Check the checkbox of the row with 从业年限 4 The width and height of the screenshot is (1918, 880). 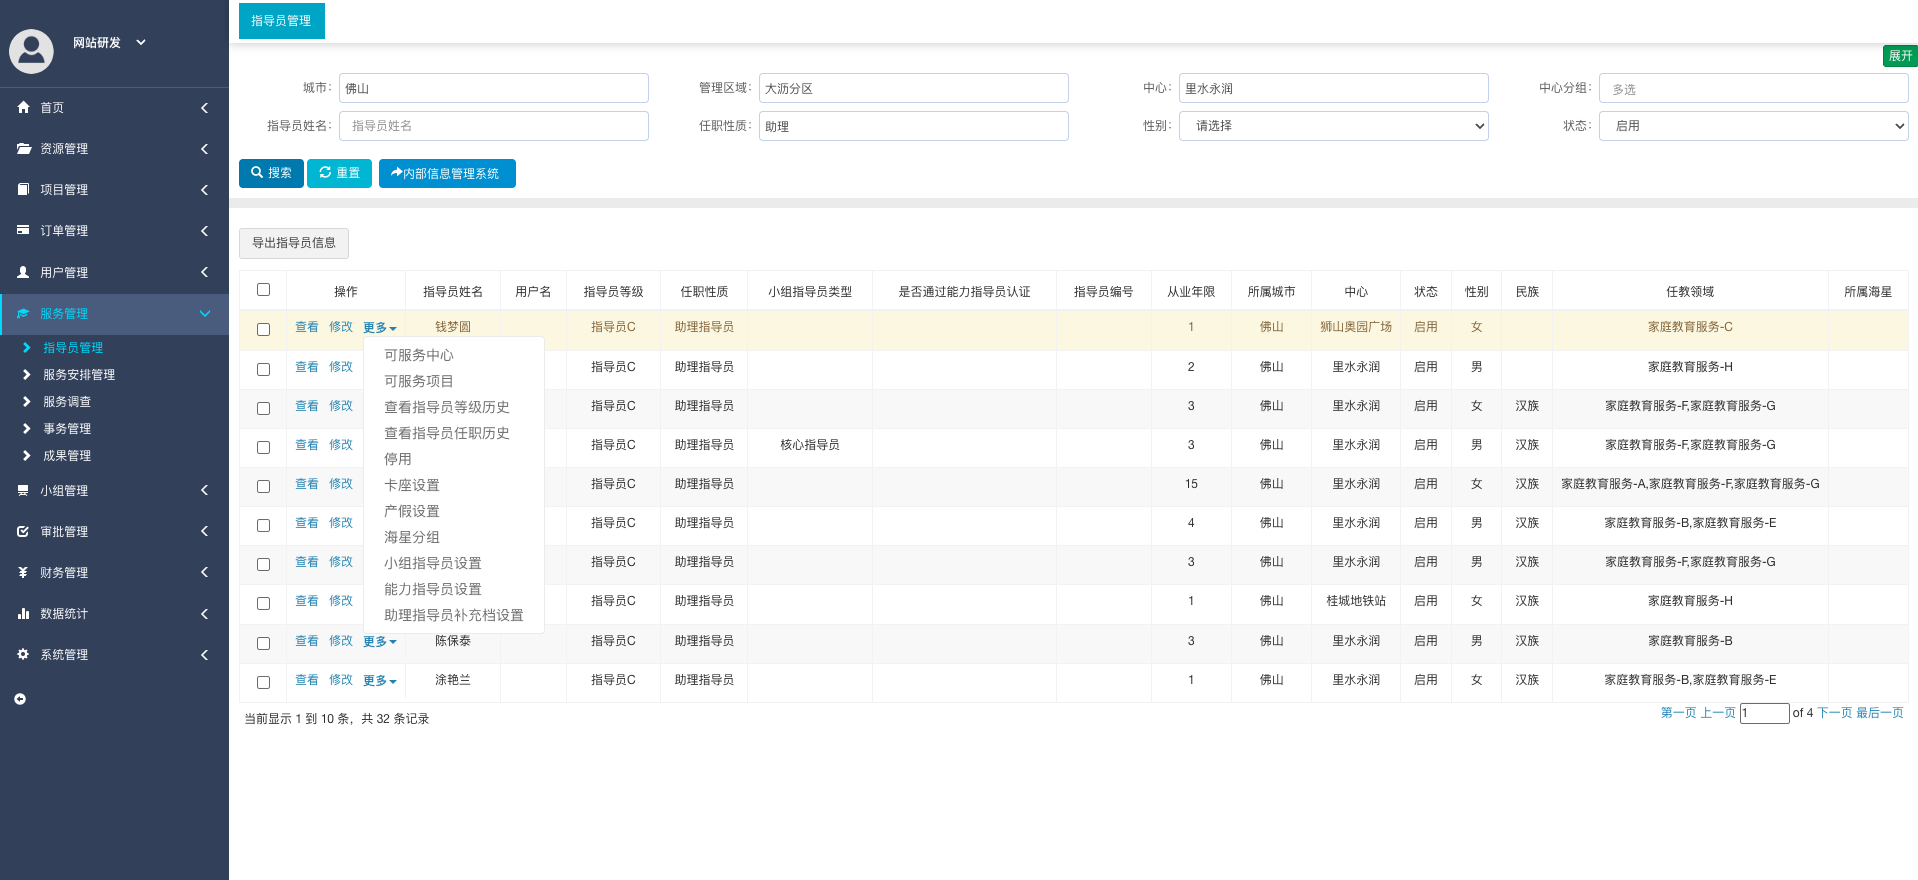[263, 525]
